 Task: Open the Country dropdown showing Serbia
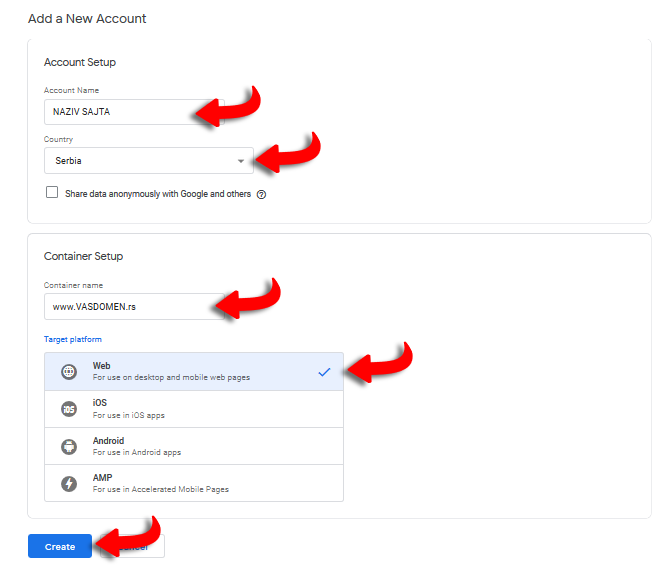tap(140, 161)
